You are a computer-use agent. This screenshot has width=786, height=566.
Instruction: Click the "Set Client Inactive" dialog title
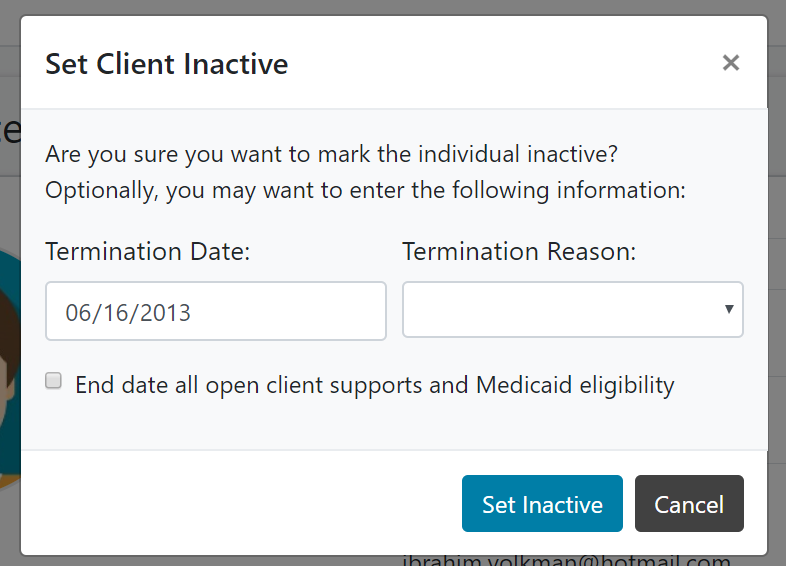(x=166, y=64)
